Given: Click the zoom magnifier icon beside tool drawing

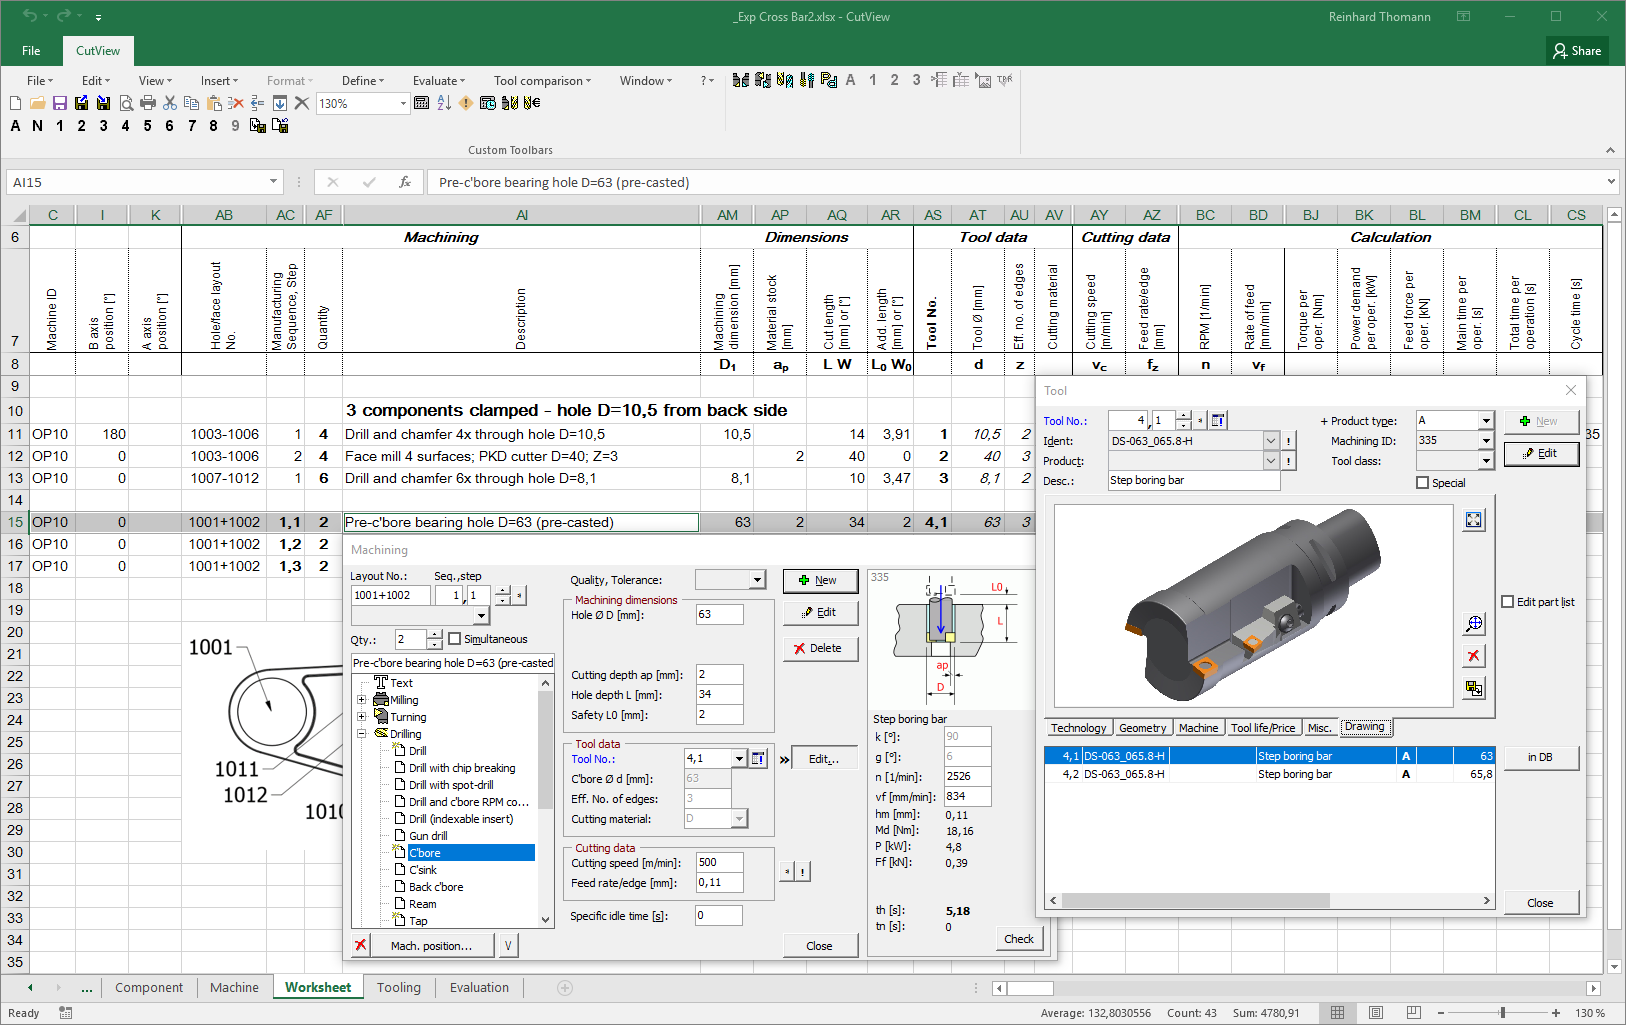Looking at the screenshot, I should 1474,624.
